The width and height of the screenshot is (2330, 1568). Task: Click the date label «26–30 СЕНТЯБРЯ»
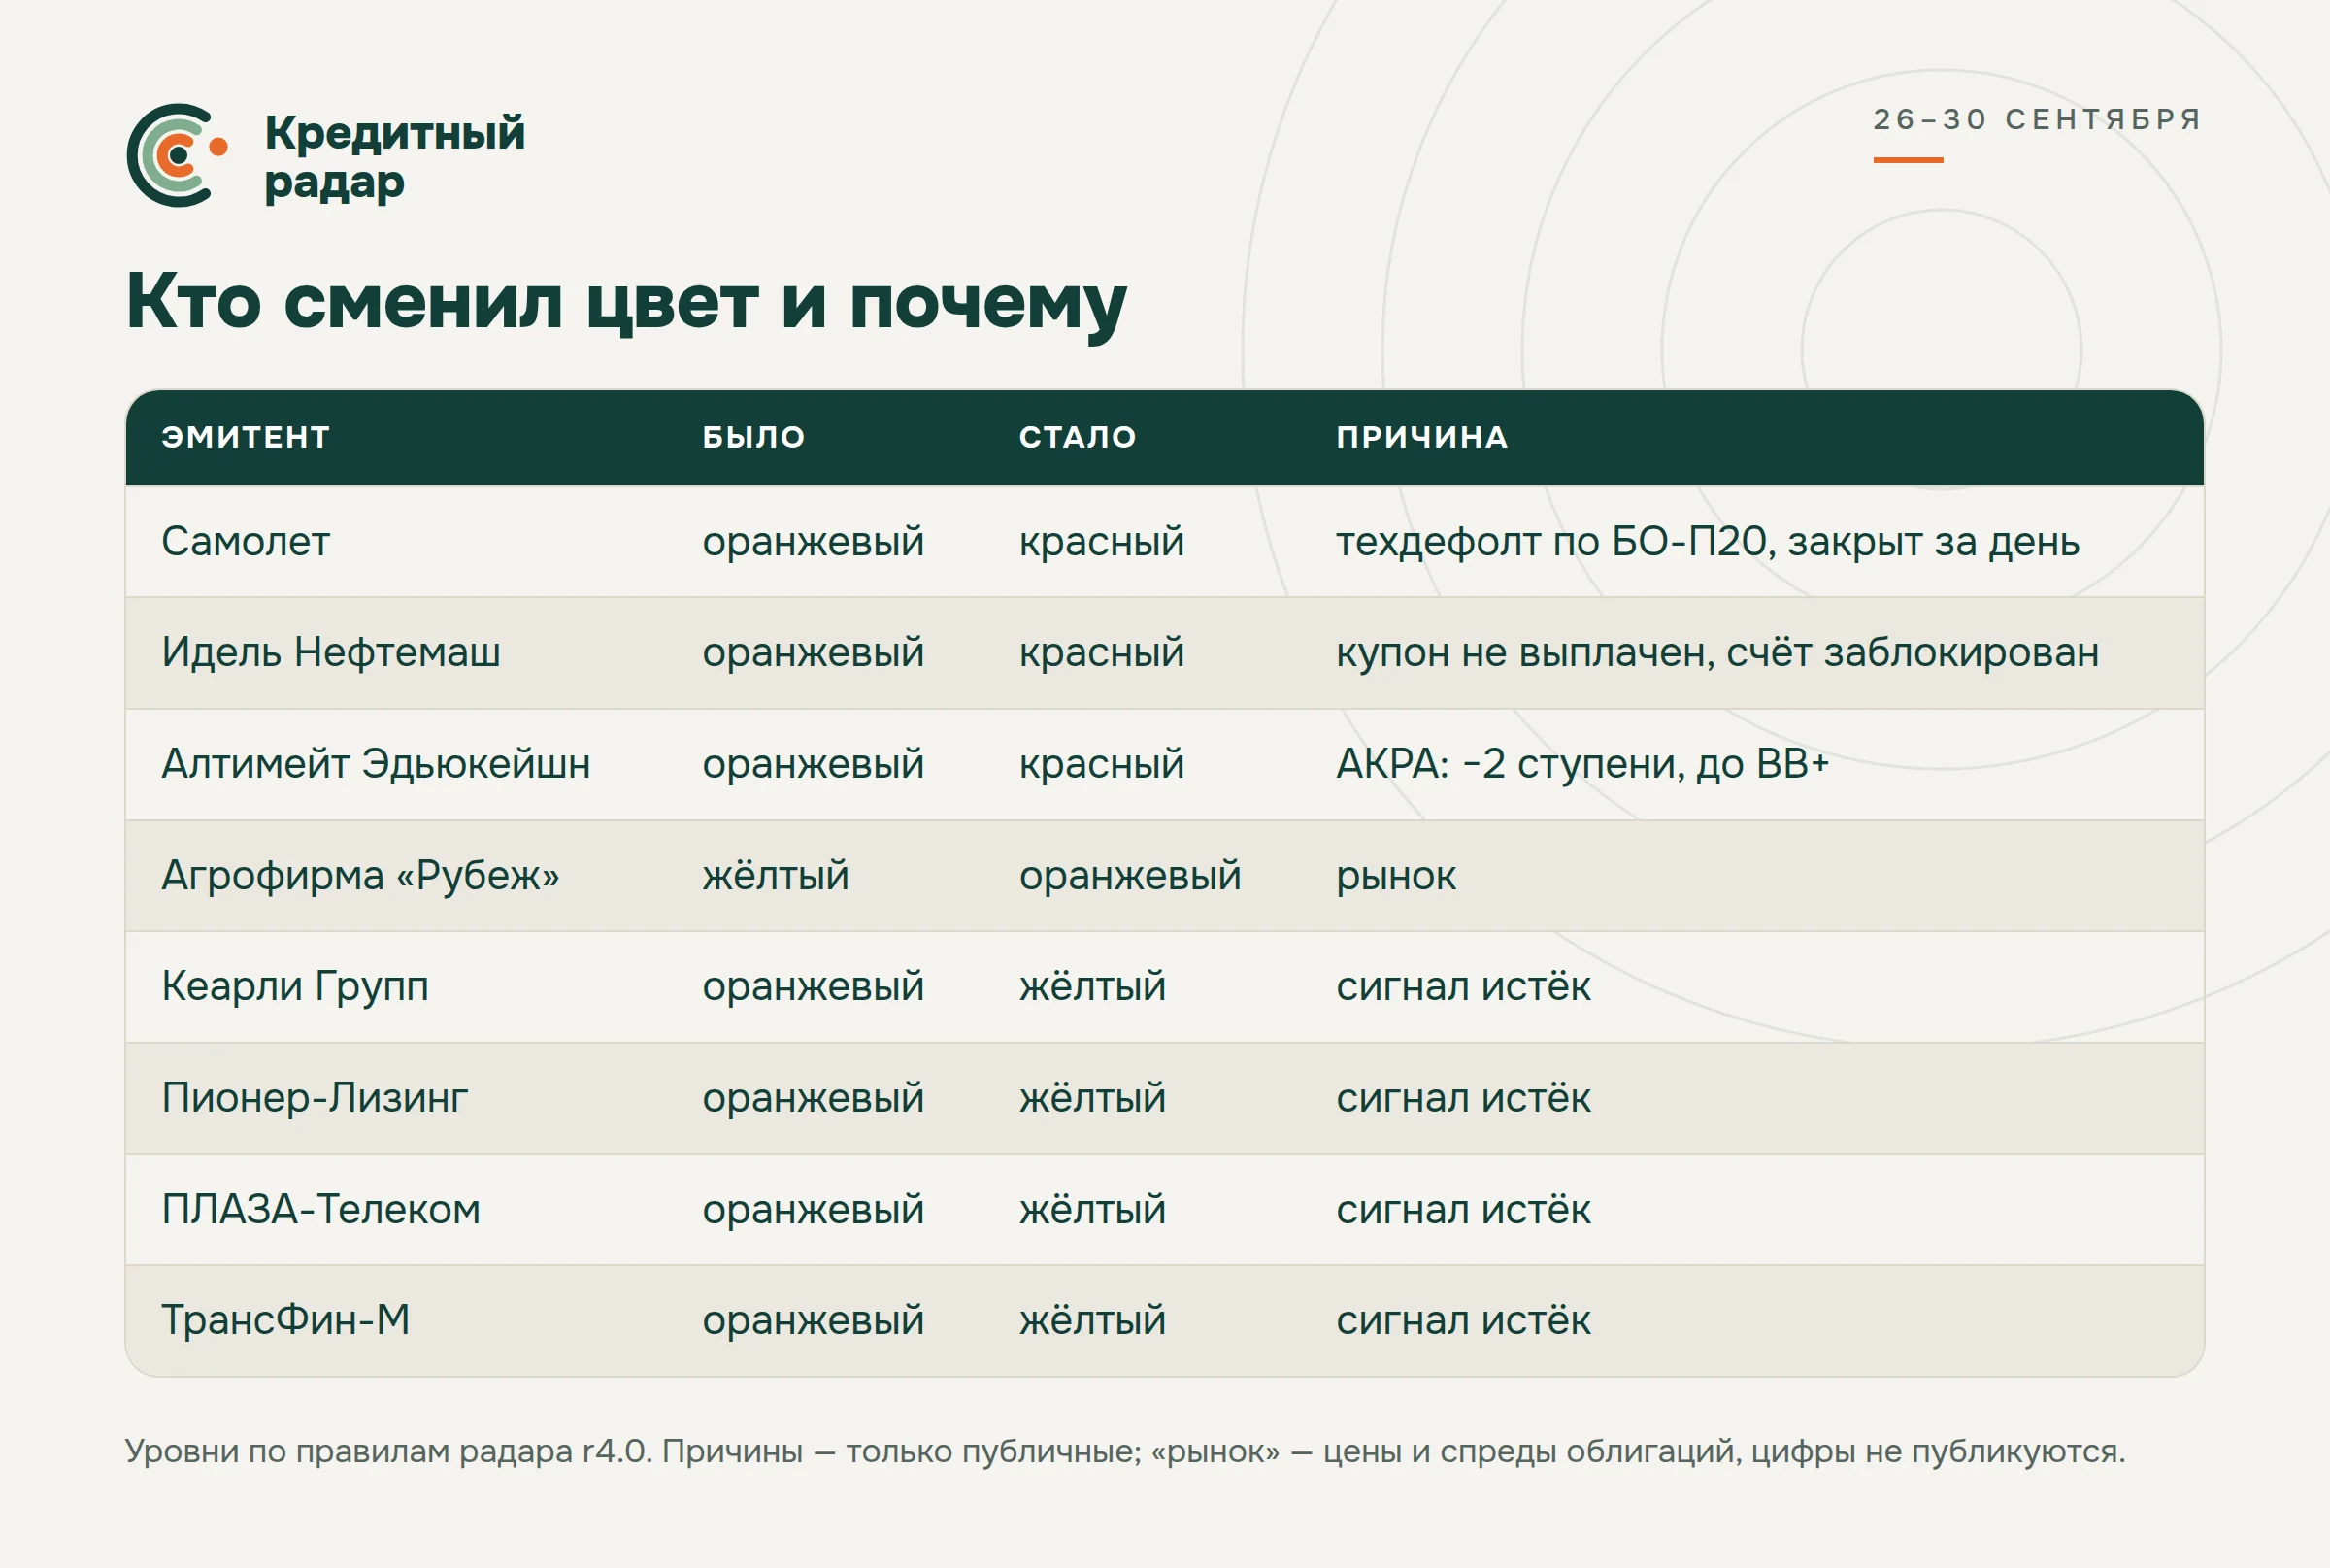coord(2037,119)
